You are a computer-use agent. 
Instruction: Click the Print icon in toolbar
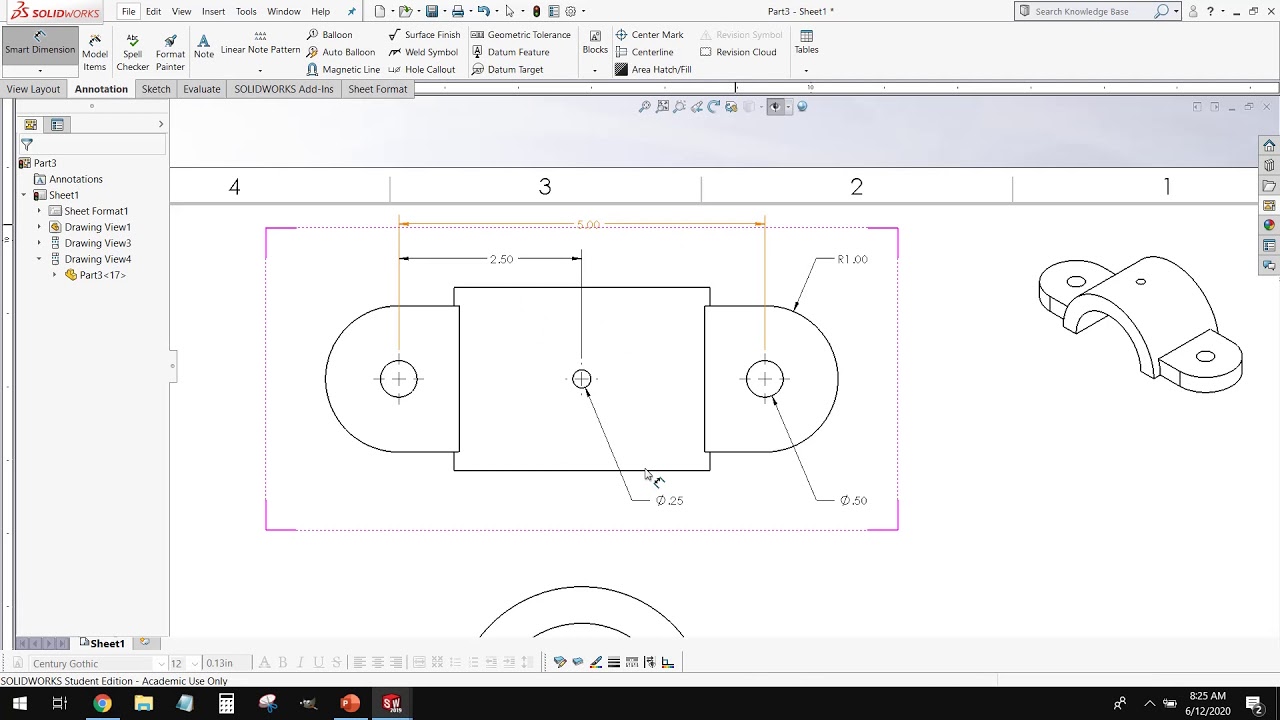point(457,11)
